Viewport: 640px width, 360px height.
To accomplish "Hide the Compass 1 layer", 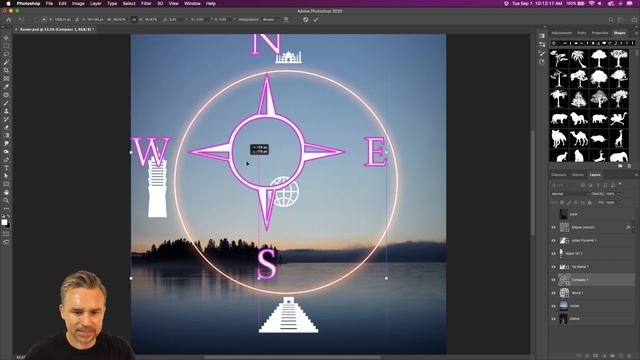I will point(554,280).
